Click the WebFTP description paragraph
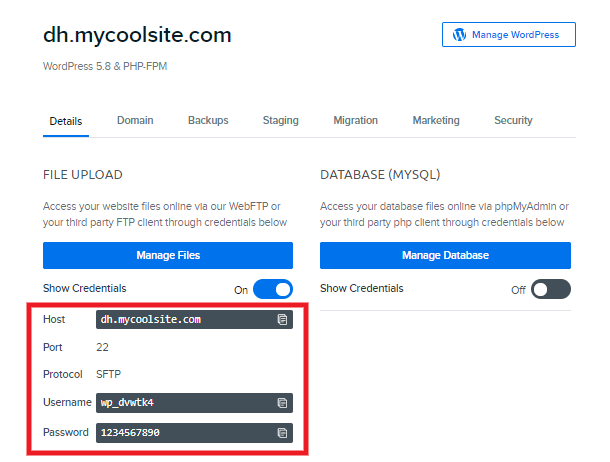Viewport: 610px width, 462px height. [x=165, y=214]
